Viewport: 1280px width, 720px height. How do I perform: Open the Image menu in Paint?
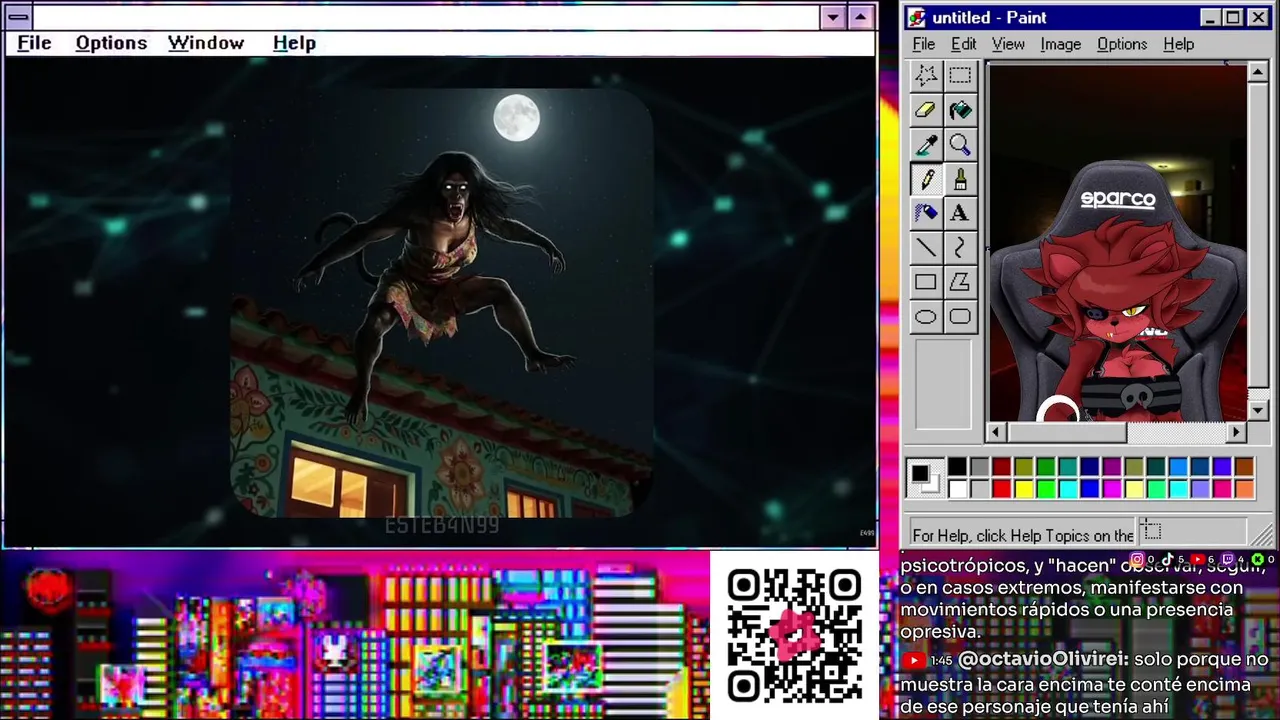(x=1060, y=44)
